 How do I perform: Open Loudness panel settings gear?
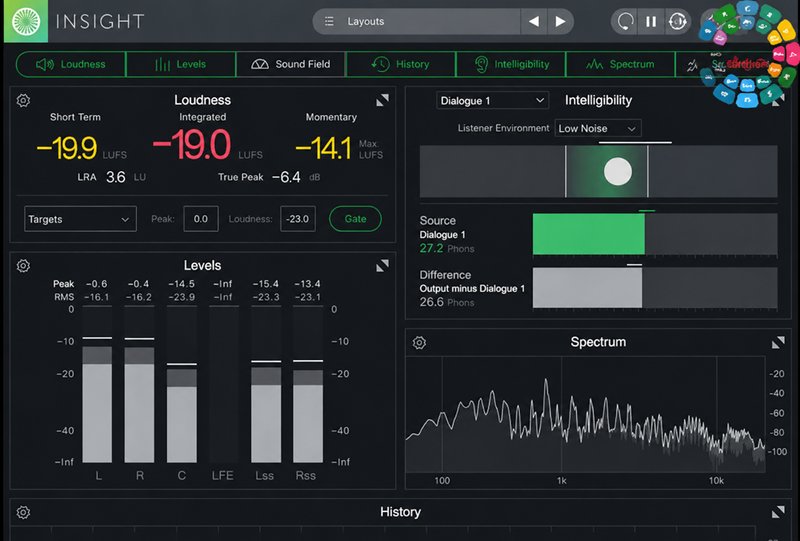coord(23,101)
